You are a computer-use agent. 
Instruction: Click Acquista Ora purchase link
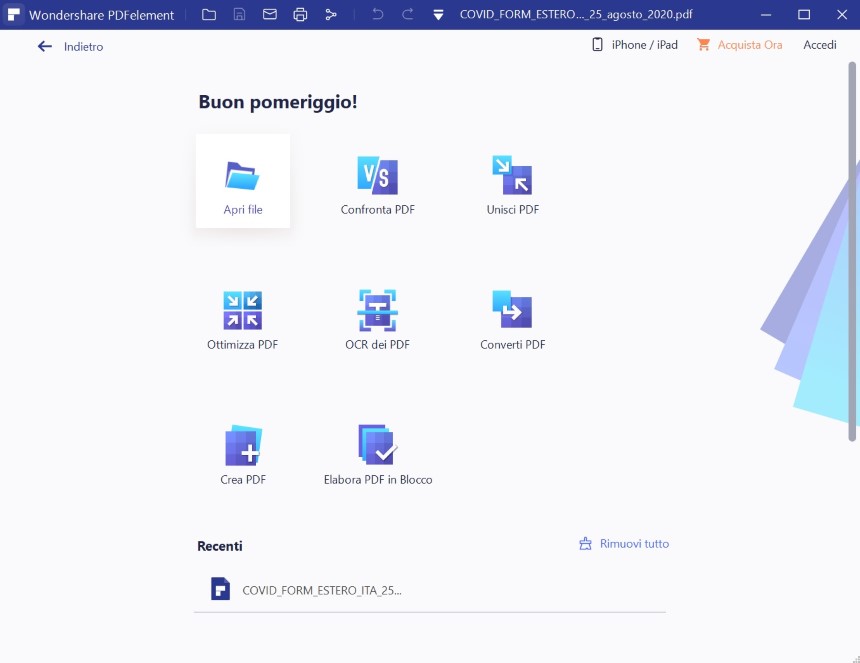pos(740,45)
